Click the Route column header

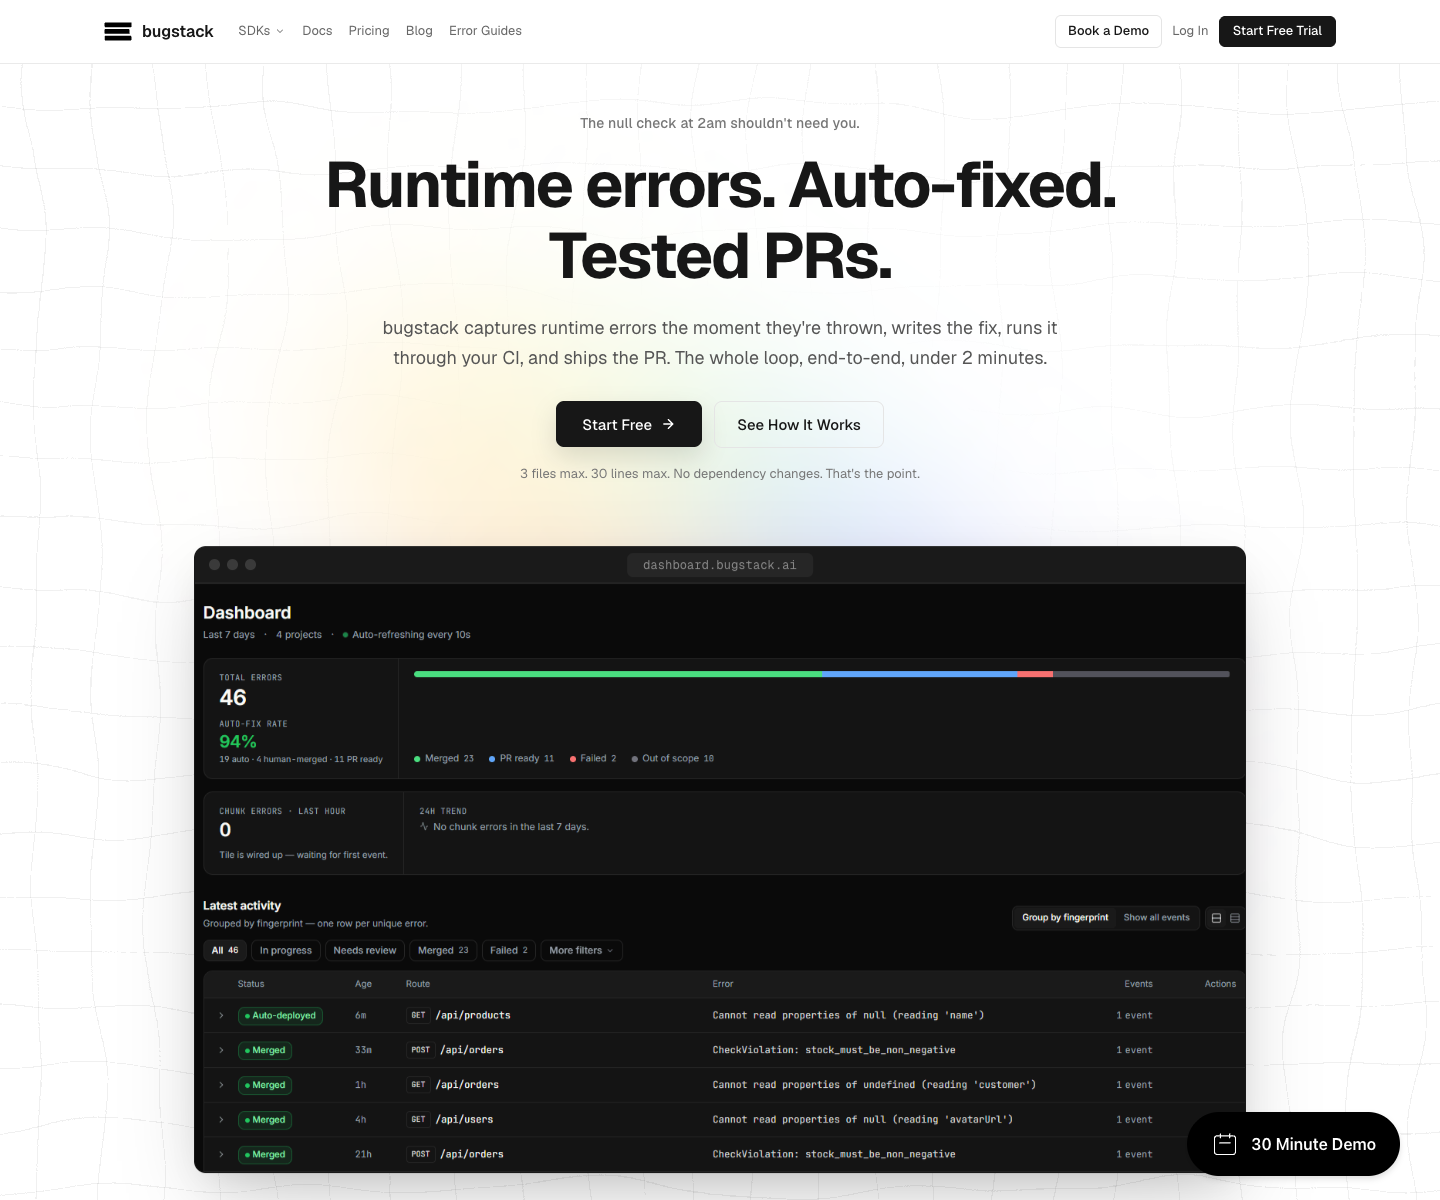pyautogui.click(x=418, y=984)
